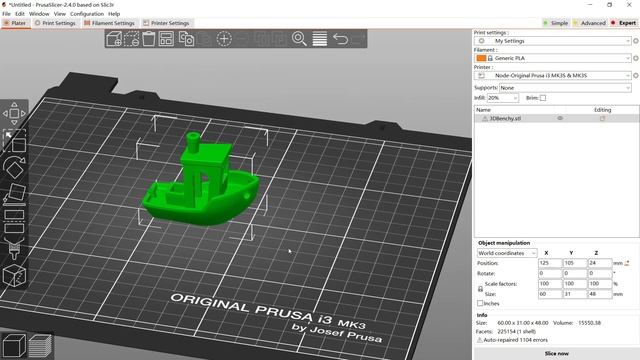The width and height of the screenshot is (640, 360).
Task: Click the Copy icon in top toolbar
Action: (x=187, y=39)
